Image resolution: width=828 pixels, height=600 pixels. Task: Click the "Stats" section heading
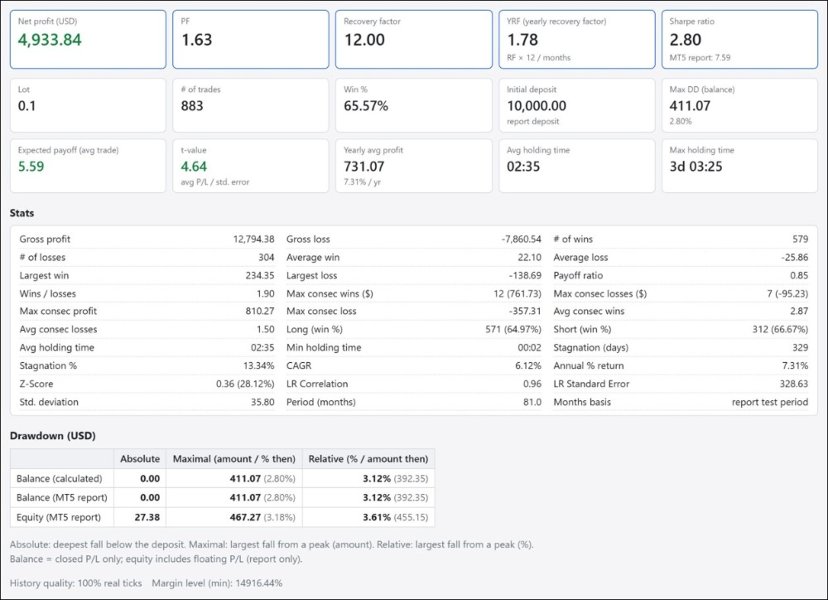pos(22,213)
